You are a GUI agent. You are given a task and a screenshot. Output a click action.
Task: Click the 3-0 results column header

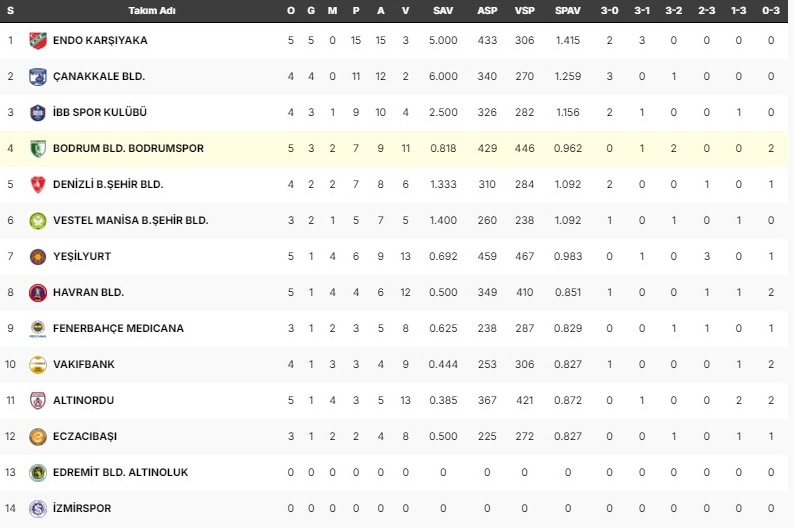609,9
